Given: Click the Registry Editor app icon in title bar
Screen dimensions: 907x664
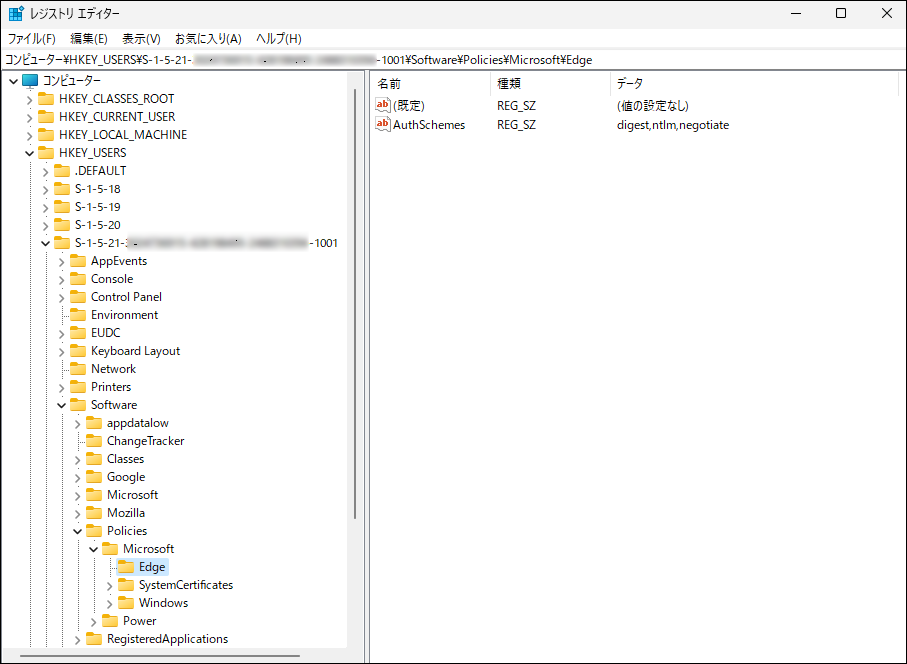Looking at the screenshot, I should point(16,14).
